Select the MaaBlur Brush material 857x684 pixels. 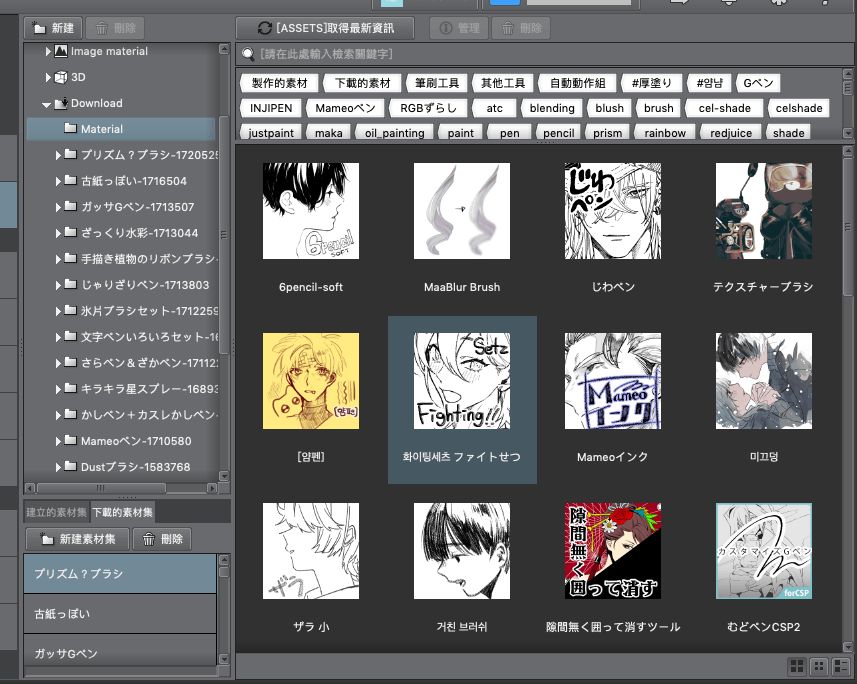(x=462, y=210)
